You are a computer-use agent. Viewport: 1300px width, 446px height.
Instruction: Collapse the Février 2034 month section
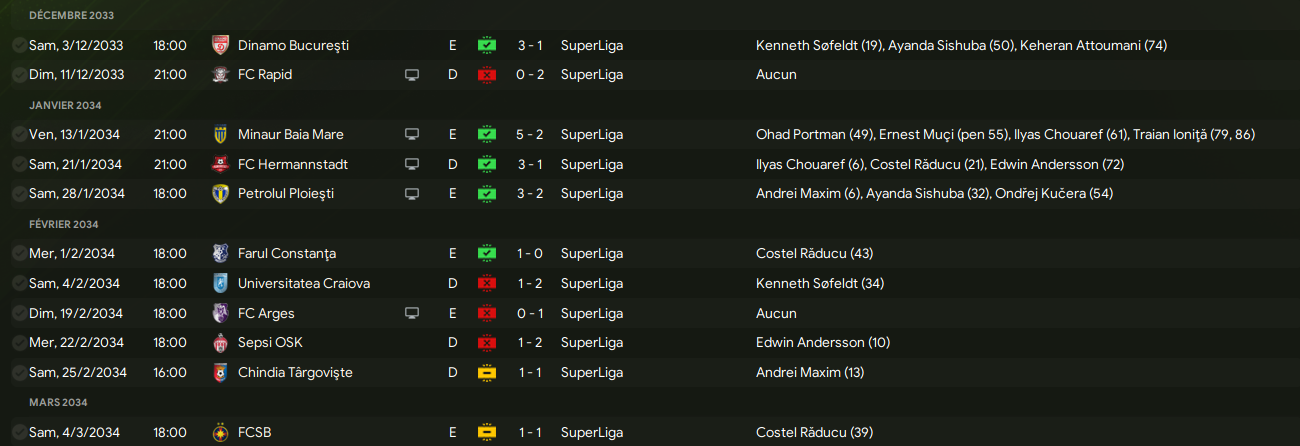tap(65, 224)
